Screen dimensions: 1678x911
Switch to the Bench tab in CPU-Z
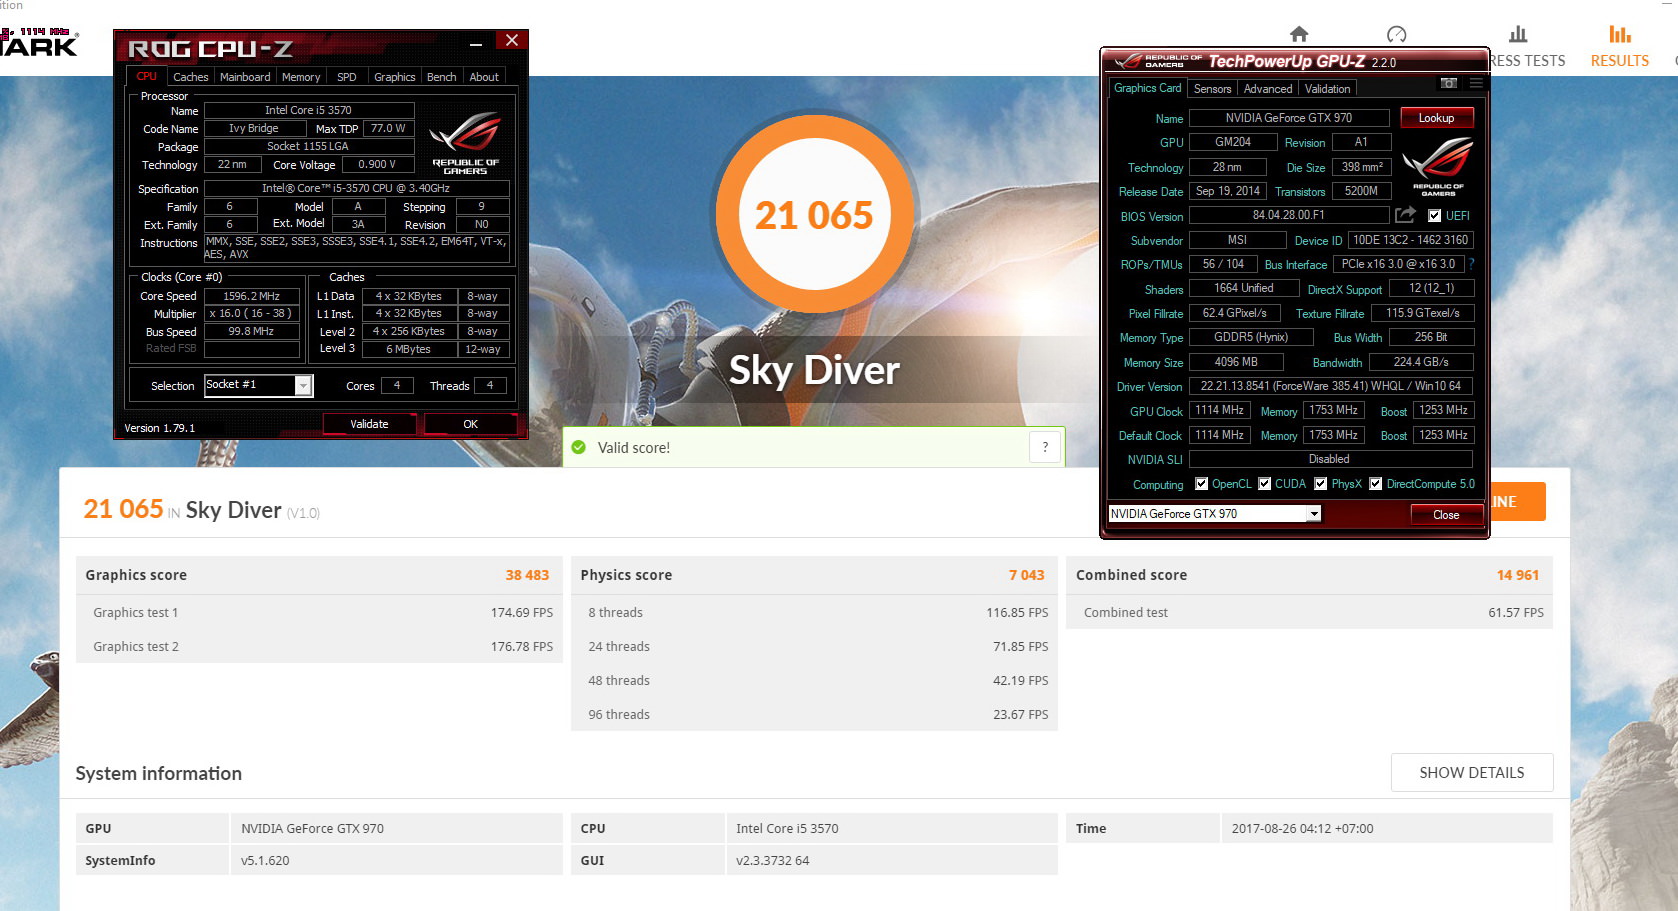coord(441,77)
